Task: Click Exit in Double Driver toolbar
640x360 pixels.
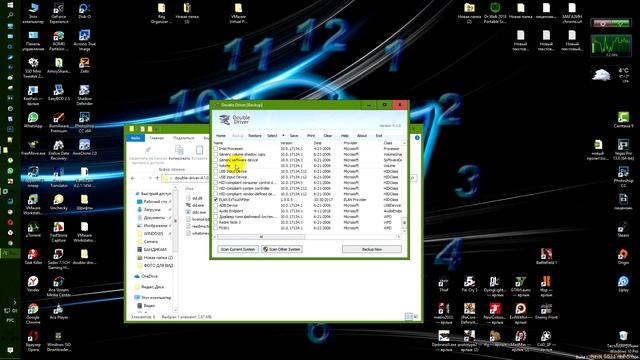Action: 379,136
